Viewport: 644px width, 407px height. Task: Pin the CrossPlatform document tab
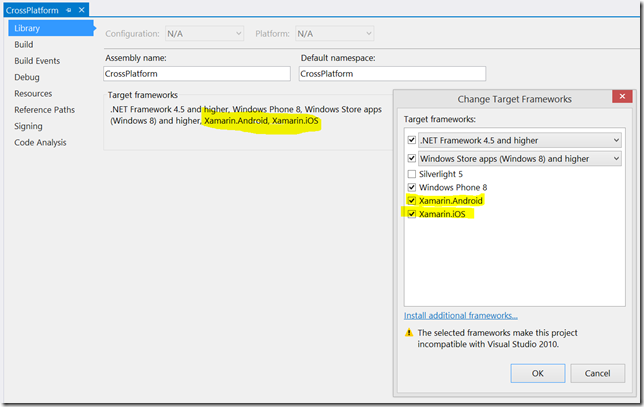point(69,10)
